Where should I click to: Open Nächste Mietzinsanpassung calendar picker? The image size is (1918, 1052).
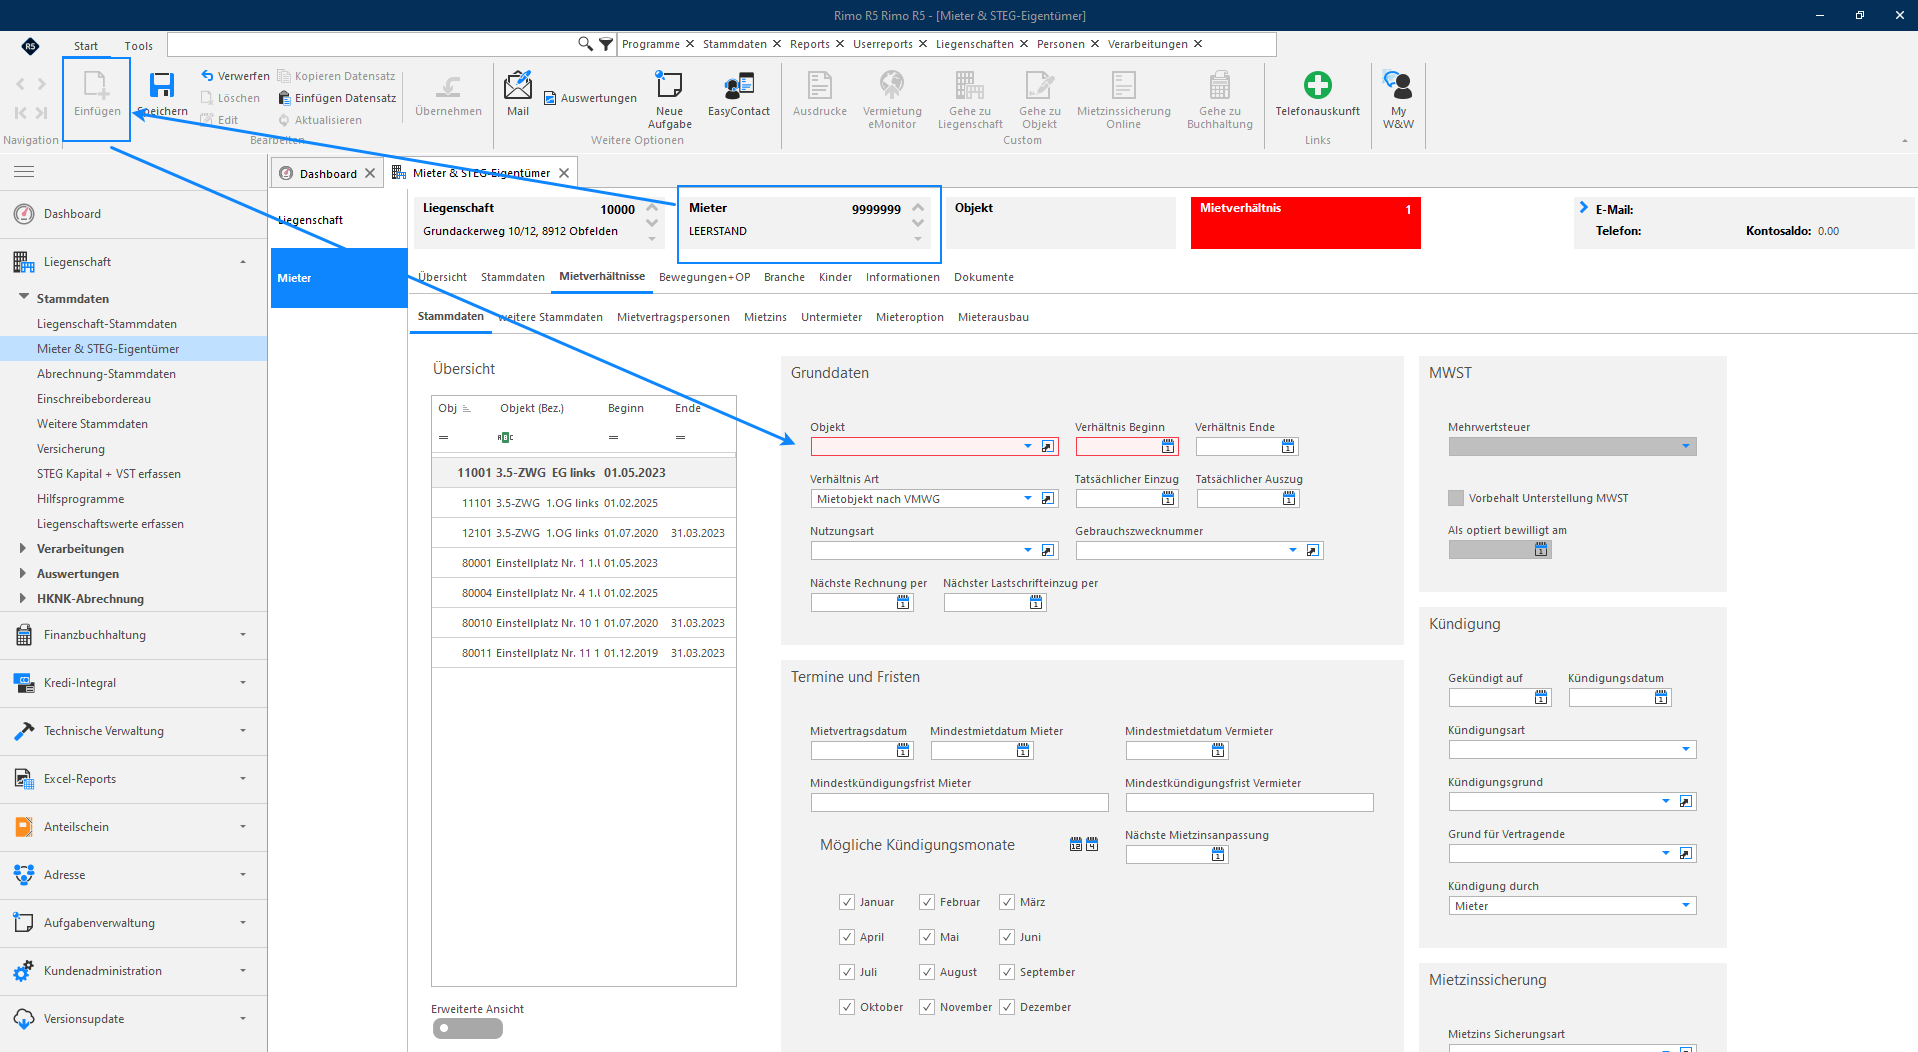[1217, 855]
